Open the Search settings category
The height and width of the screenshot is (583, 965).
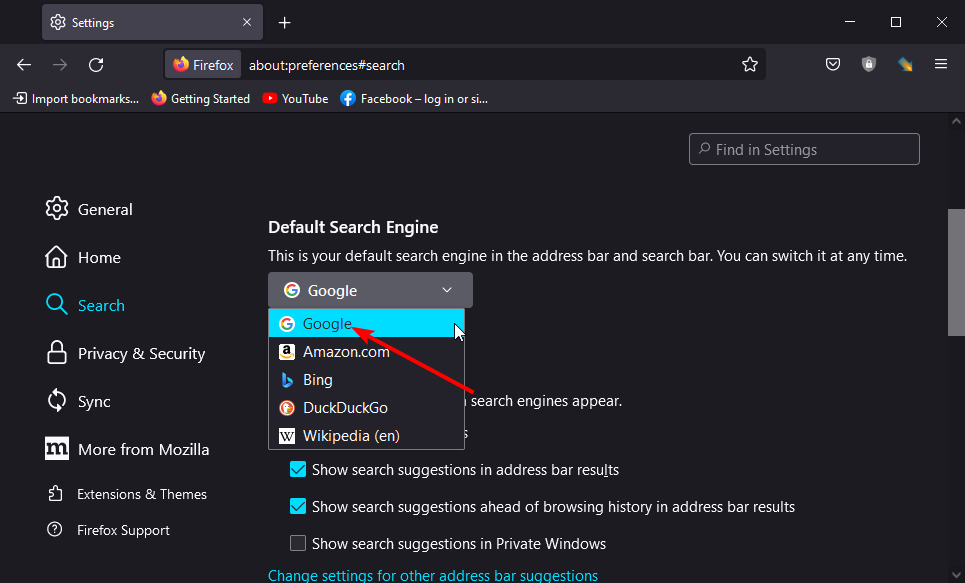point(86,305)
